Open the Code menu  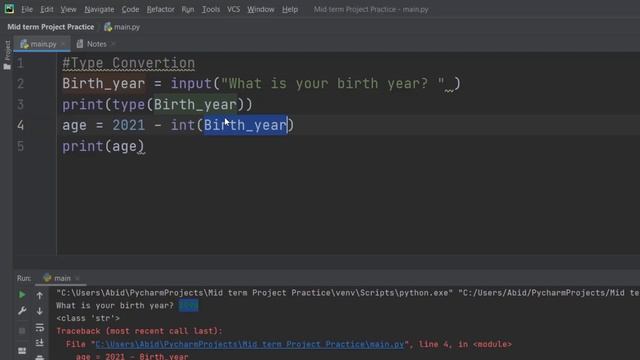pos(130,9)
